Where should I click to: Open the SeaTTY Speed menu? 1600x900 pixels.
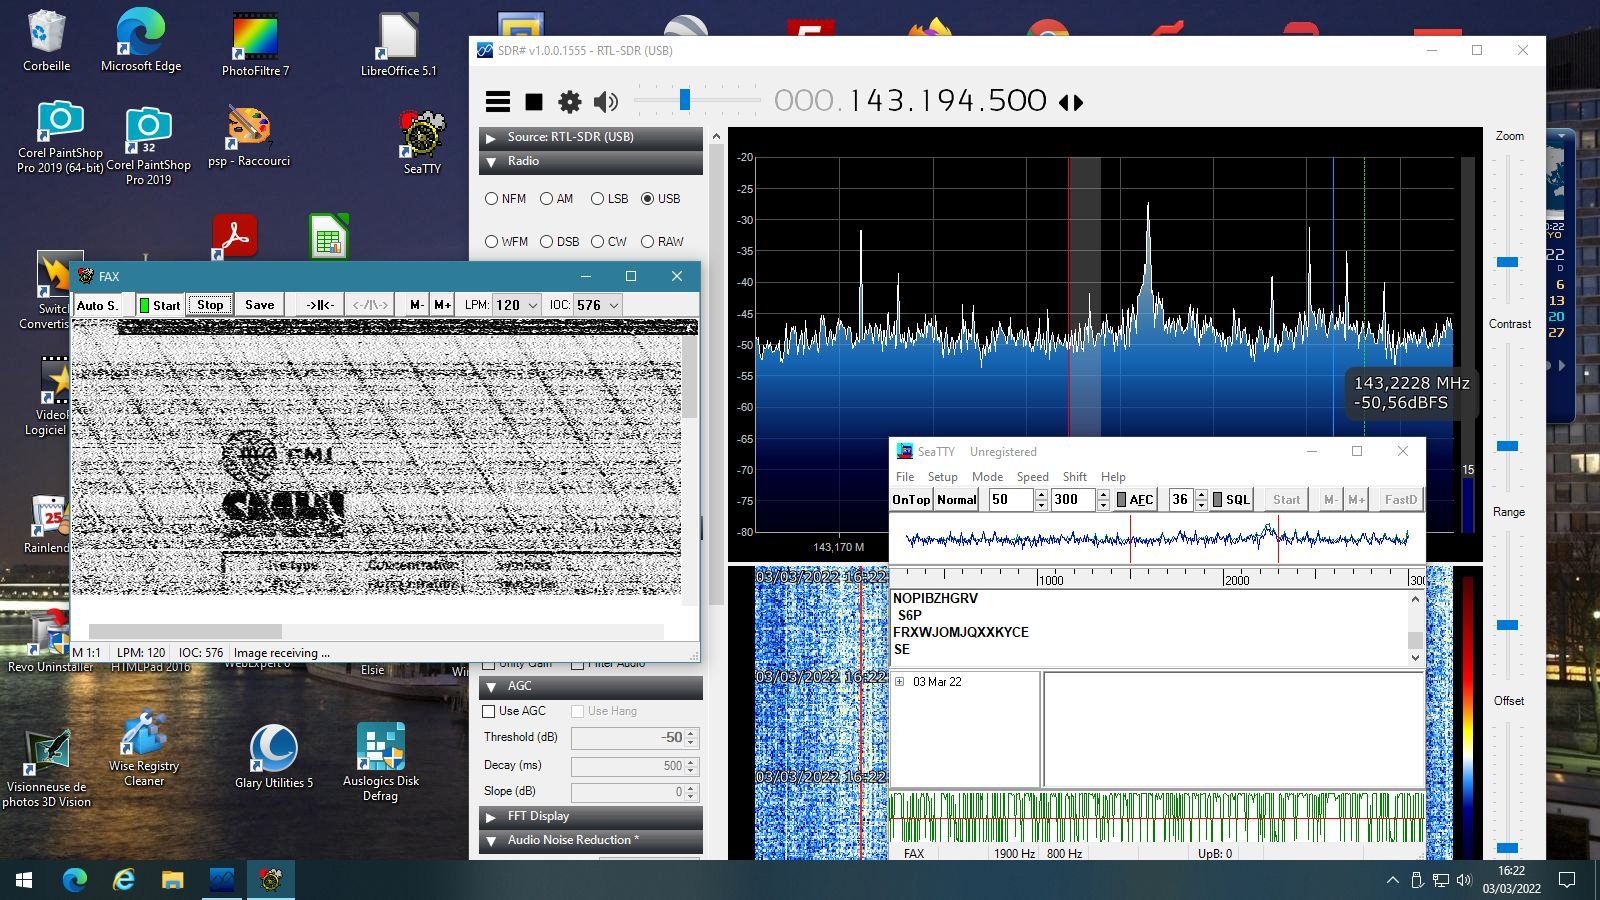(x=1033, y=477)
